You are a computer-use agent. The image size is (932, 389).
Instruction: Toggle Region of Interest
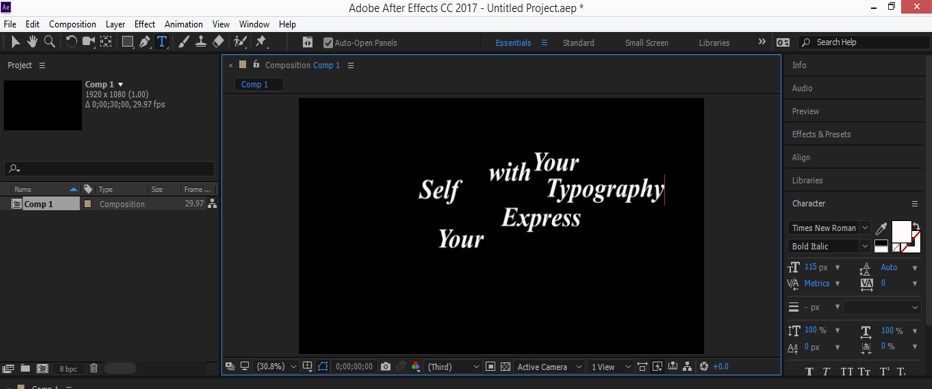490,367
